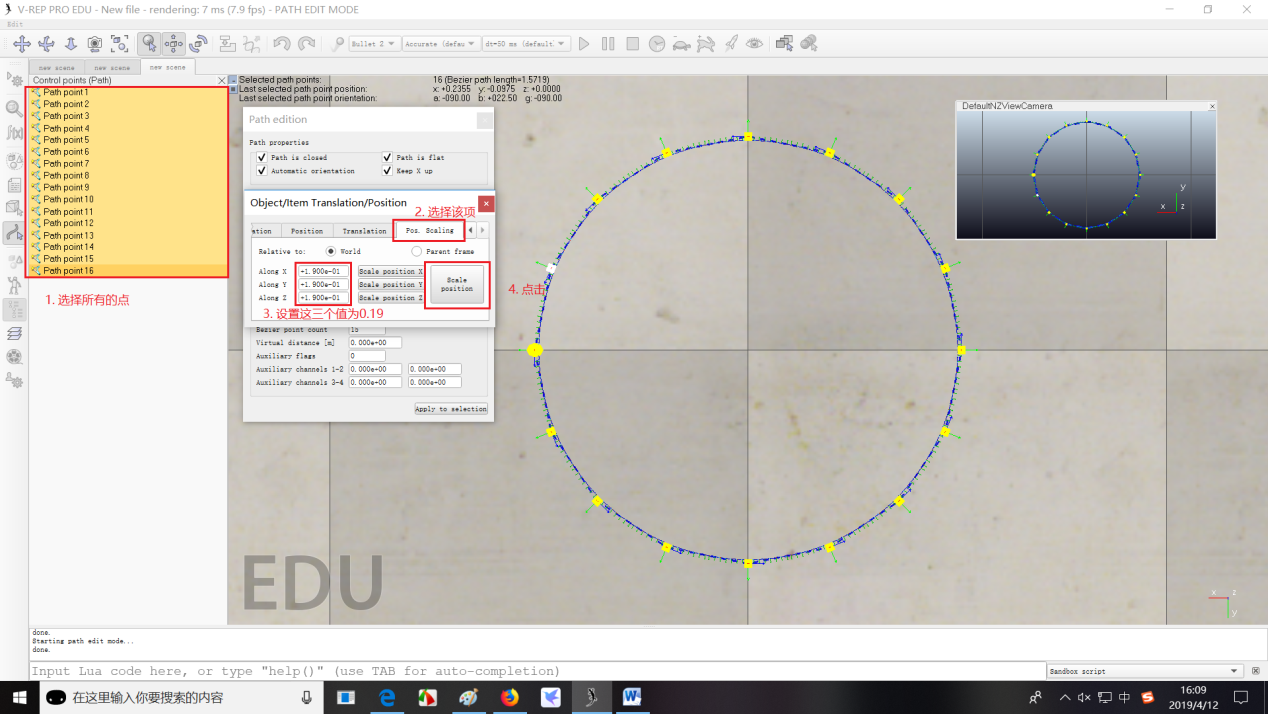Image resolution: width=1268 pixels, height=714 pixels.
Task: Open object/item rotate tool
Action: click(x=198, y=44)
